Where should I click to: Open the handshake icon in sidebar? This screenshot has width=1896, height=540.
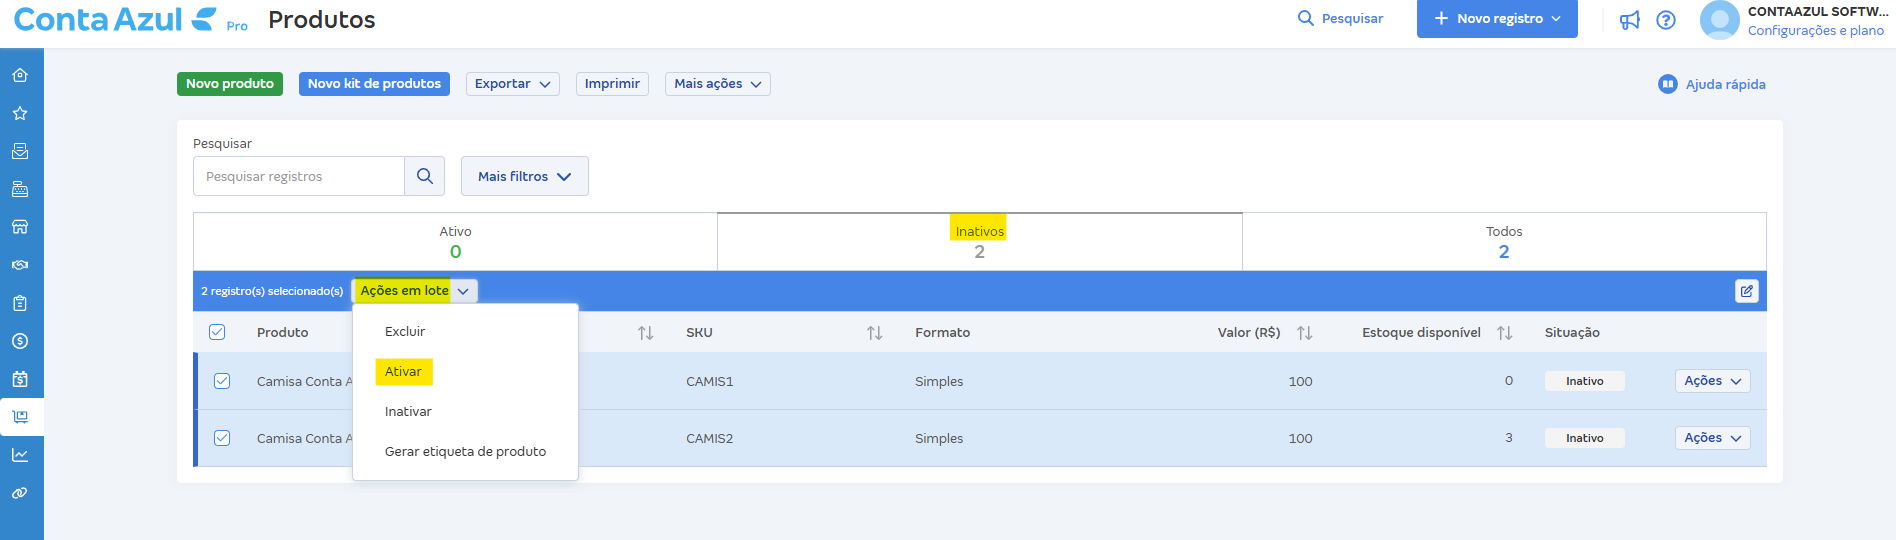(20, 265)
